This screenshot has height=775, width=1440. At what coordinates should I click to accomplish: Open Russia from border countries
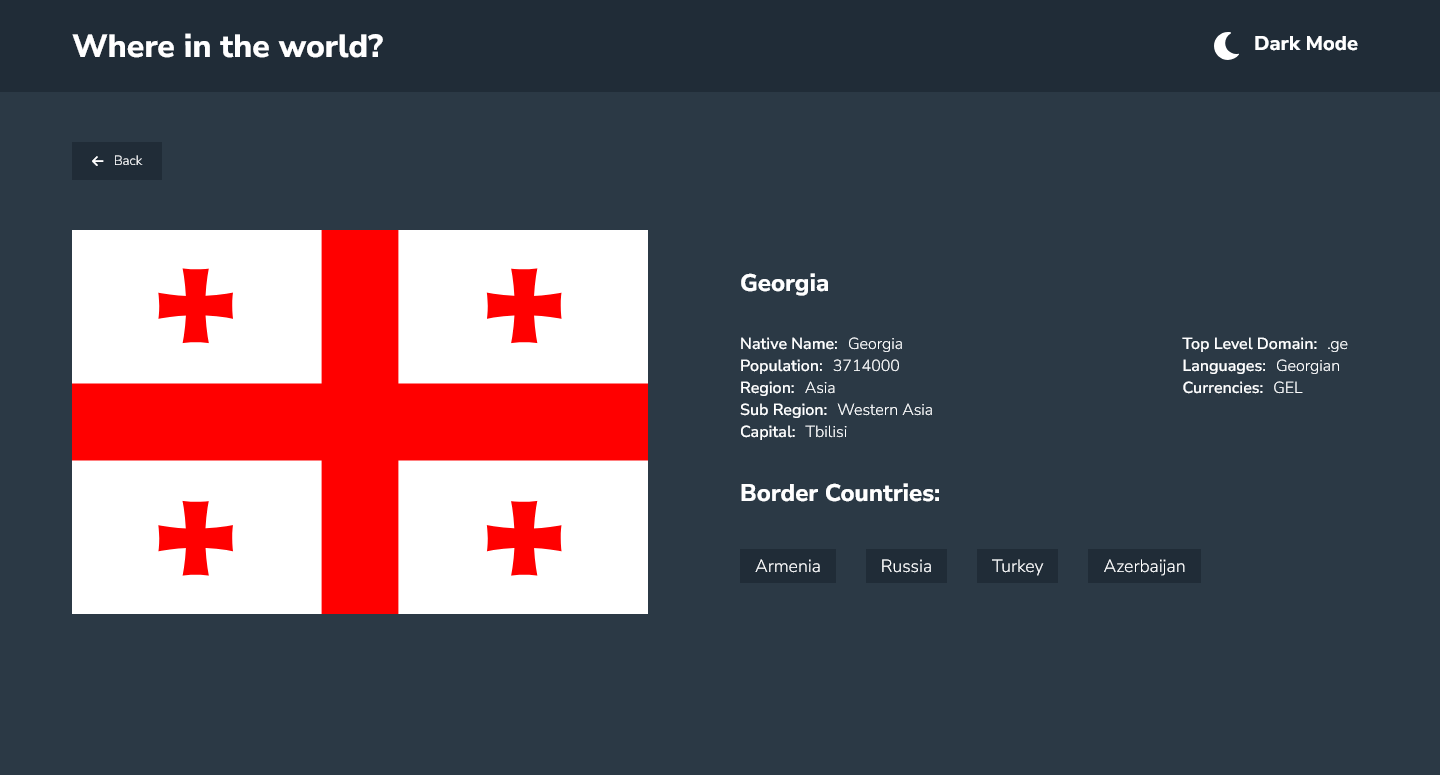906,565
